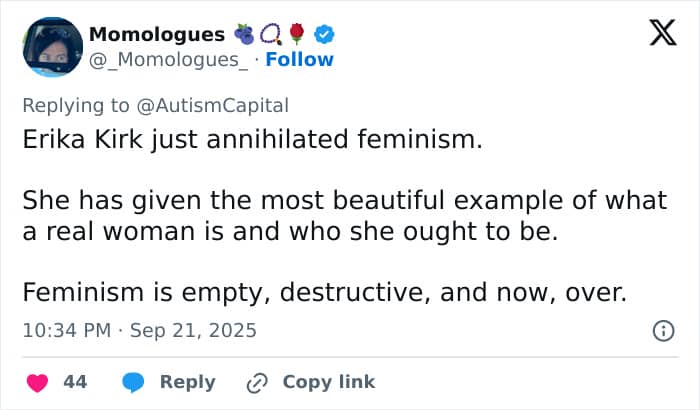Follow the Momologues account

[299, 60]
